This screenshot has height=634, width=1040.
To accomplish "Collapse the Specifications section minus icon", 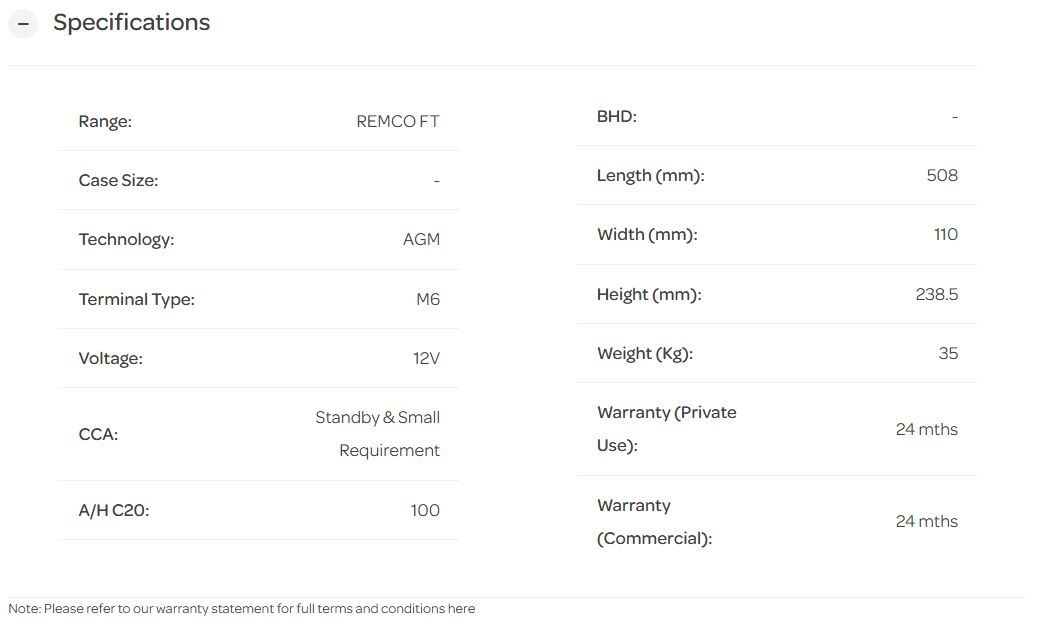I will pyautogui.click(x=23, y=24).
